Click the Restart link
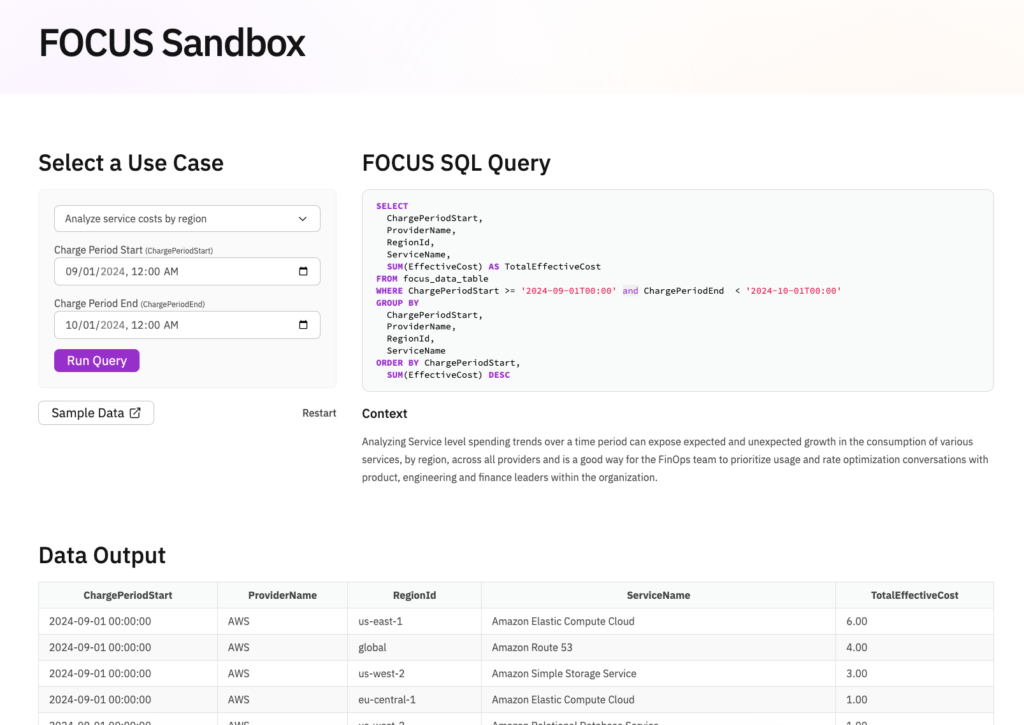Screen dimensions: 1024x725 click(319, 412)
